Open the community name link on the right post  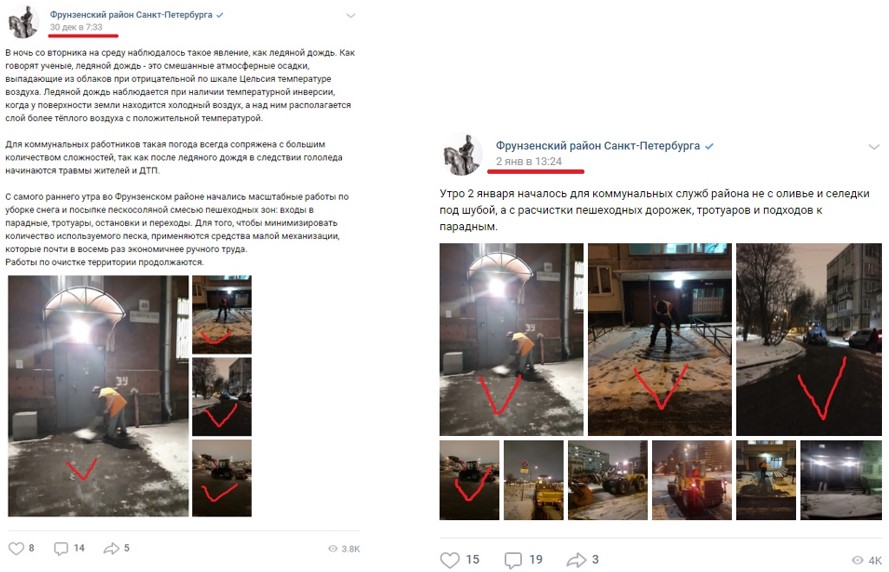click(x=598, y=146)
